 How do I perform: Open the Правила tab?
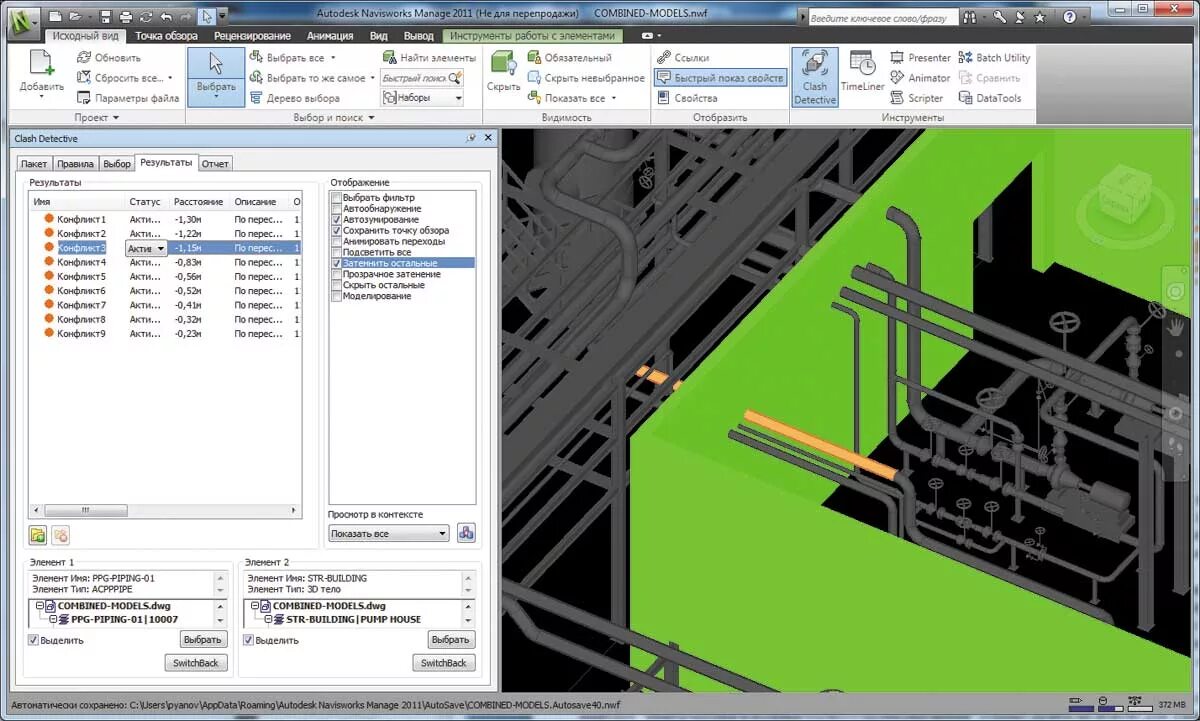(75, 163)
